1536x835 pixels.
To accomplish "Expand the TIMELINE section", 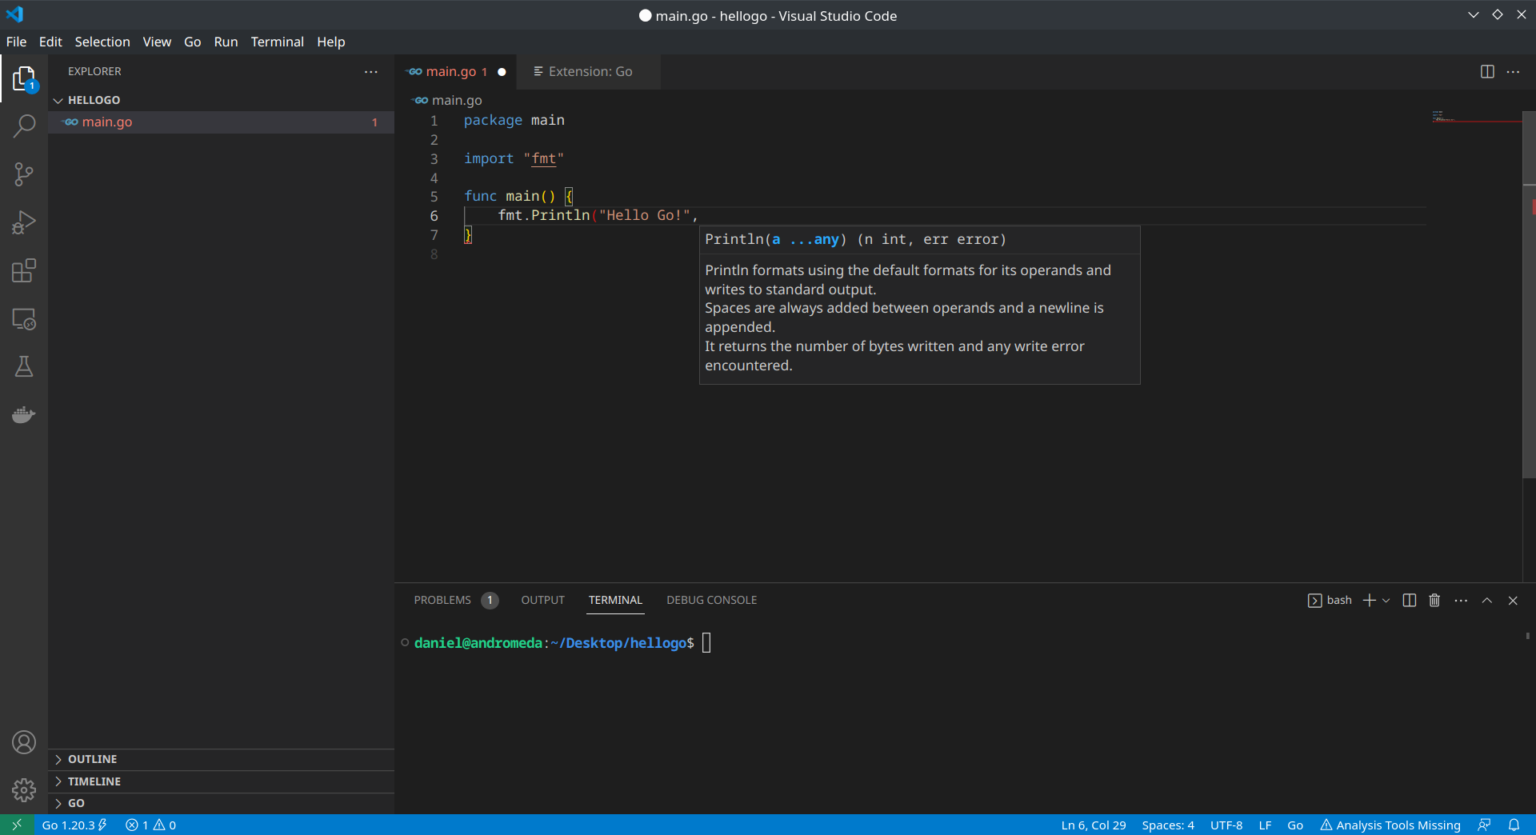I will [94, 781].
